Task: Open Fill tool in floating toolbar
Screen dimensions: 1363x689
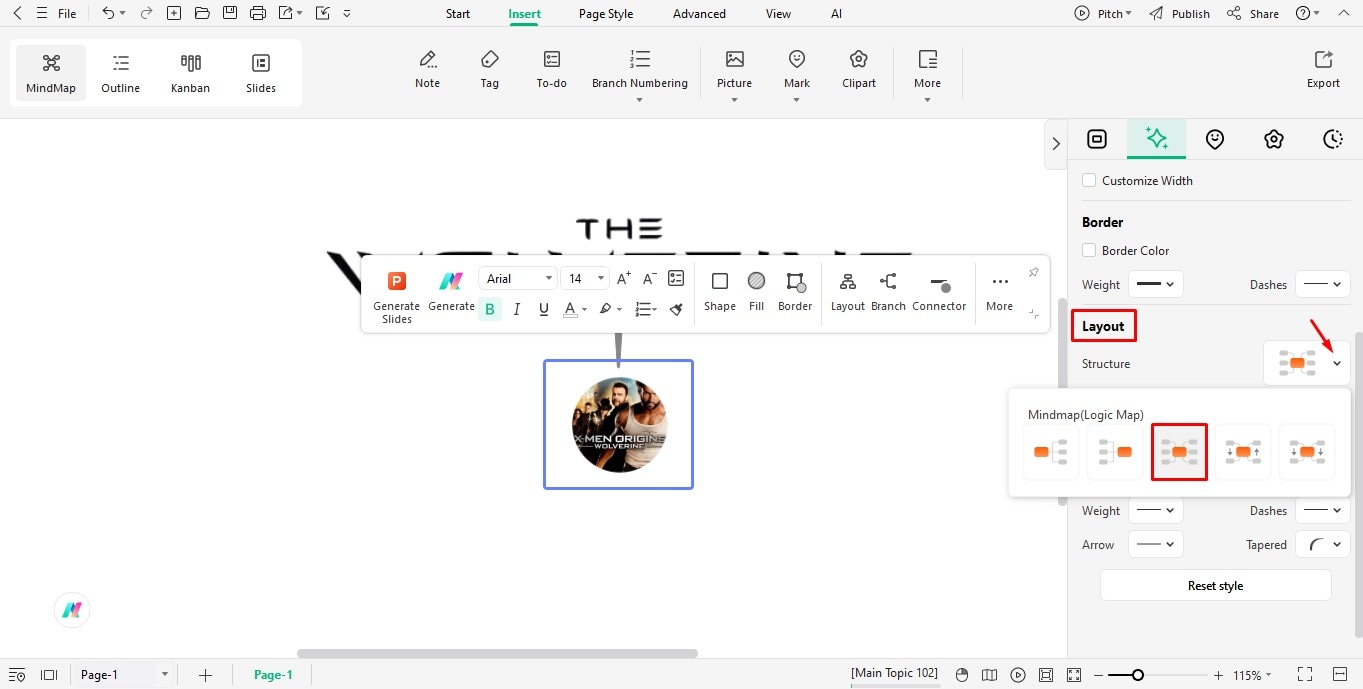Action: [757, 291]
